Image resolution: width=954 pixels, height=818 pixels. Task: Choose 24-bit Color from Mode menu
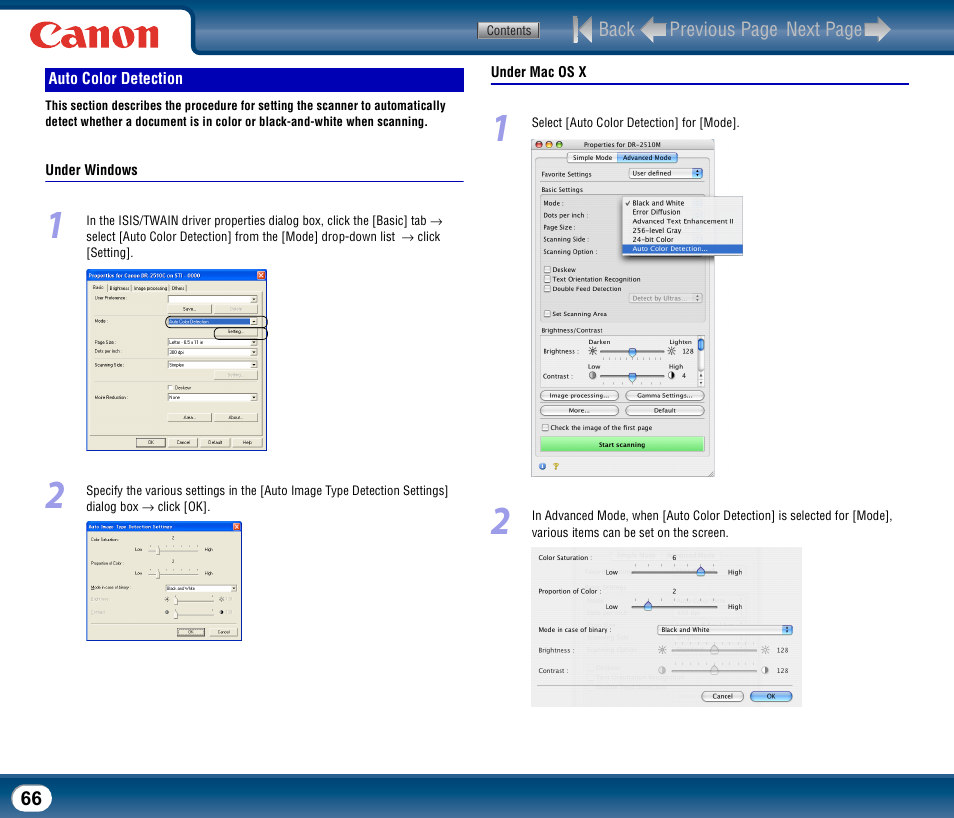[x=682, y=240]
